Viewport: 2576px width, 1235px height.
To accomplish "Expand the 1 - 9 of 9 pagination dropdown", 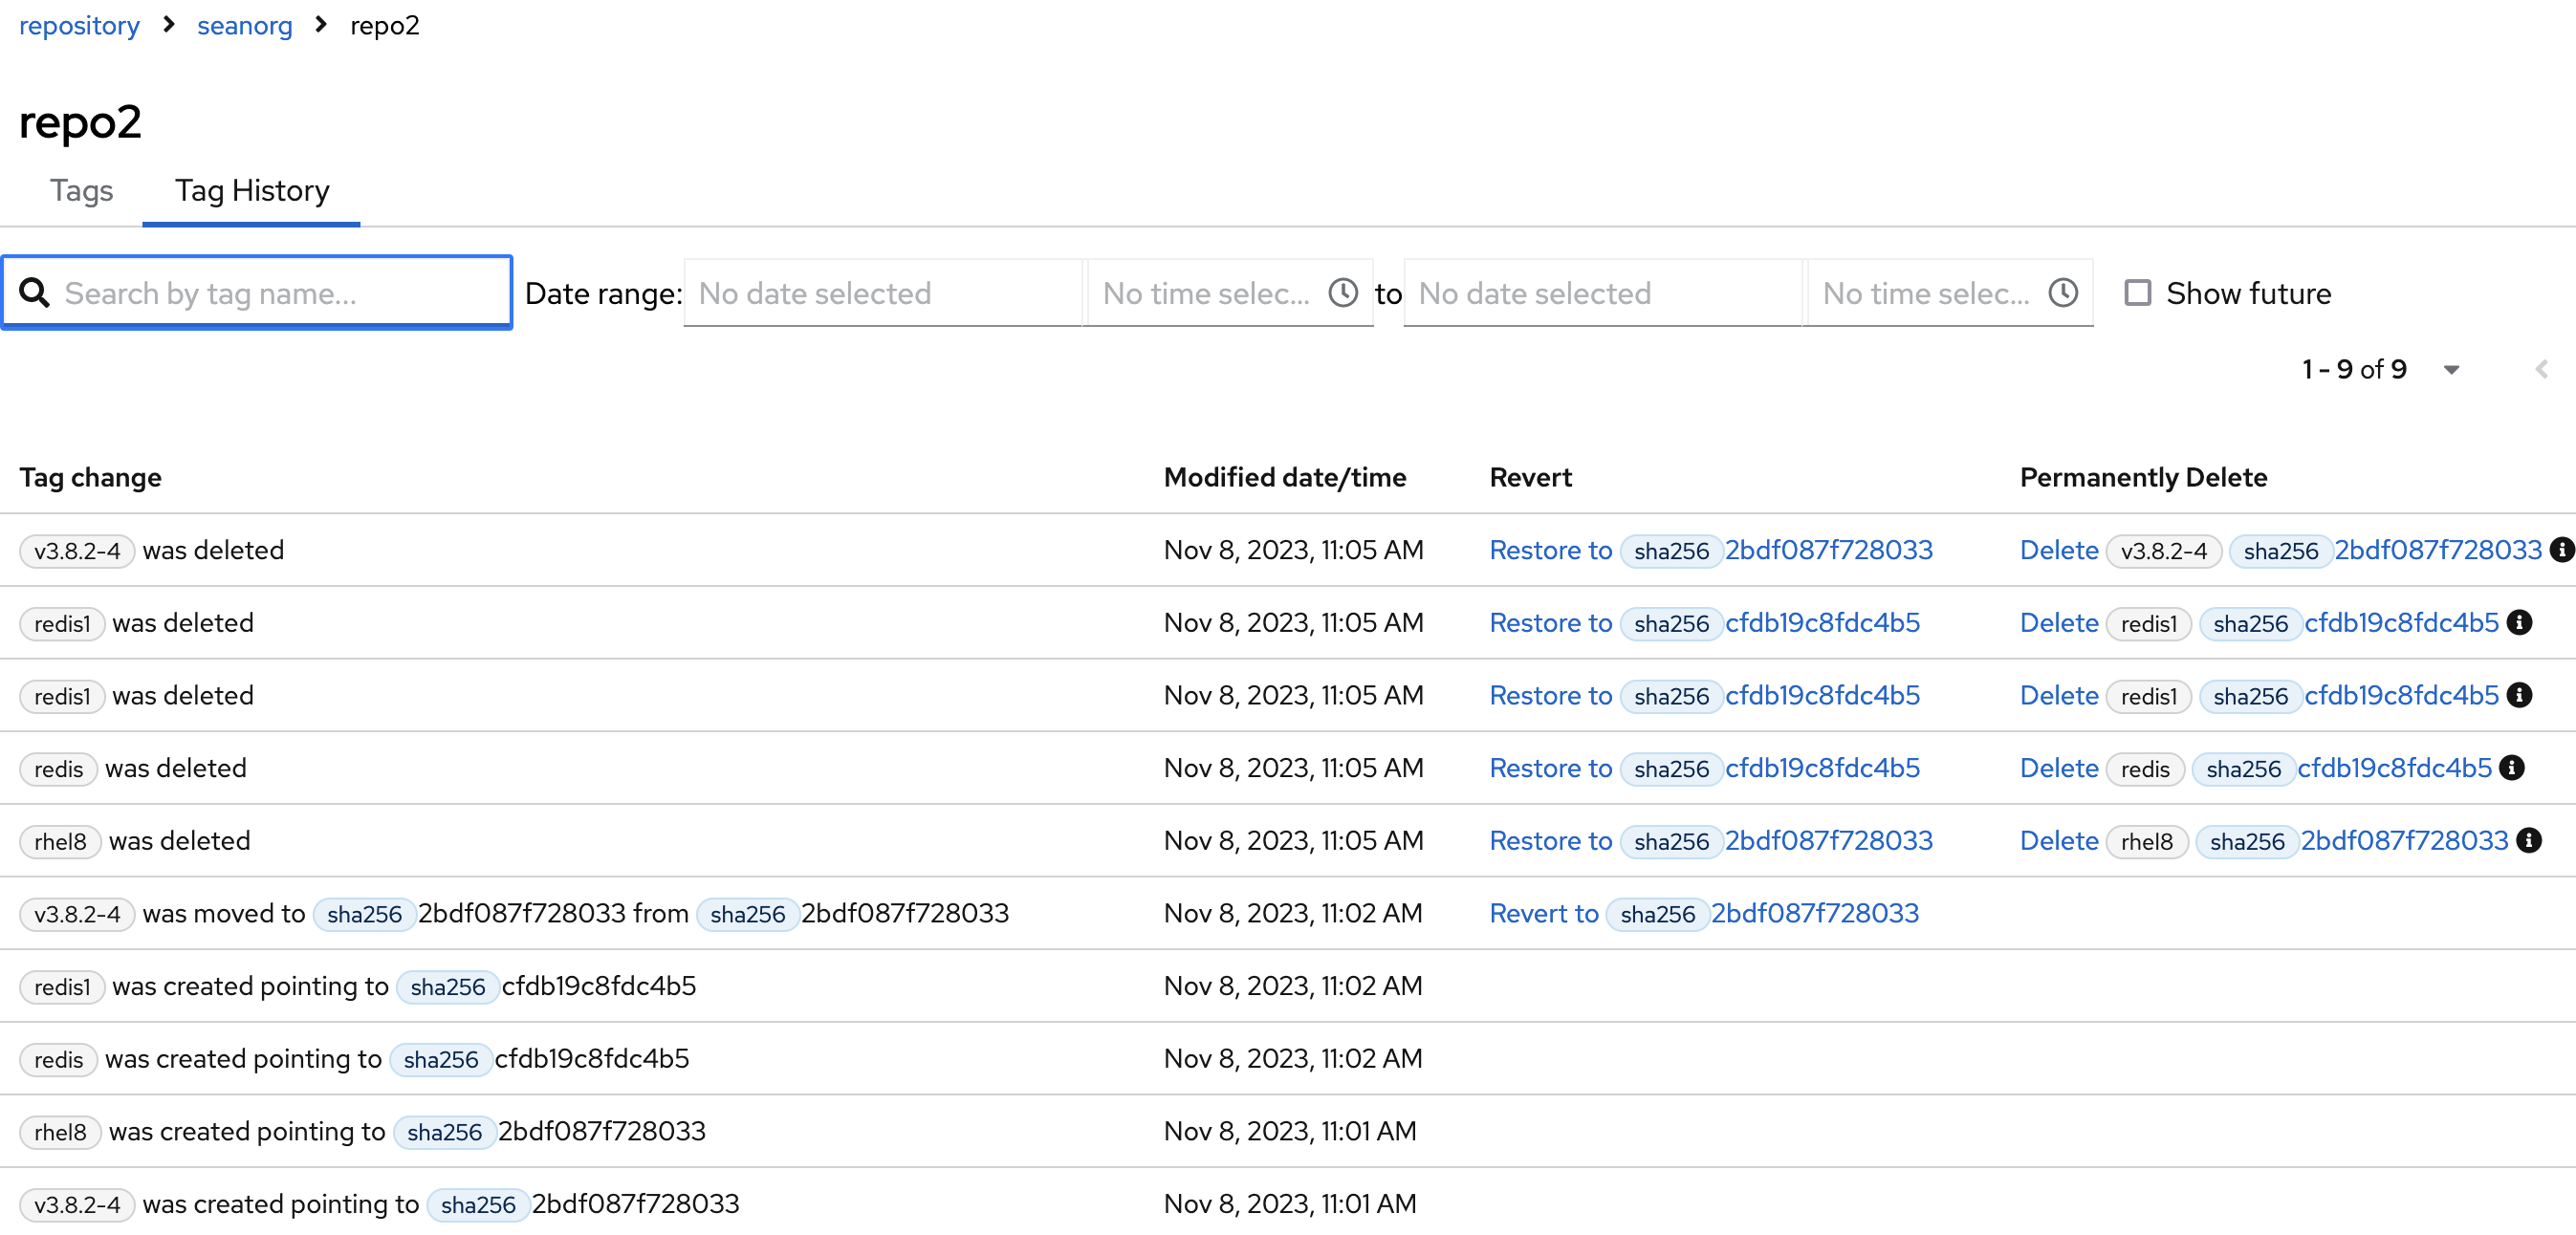I will pos(2450,370).
